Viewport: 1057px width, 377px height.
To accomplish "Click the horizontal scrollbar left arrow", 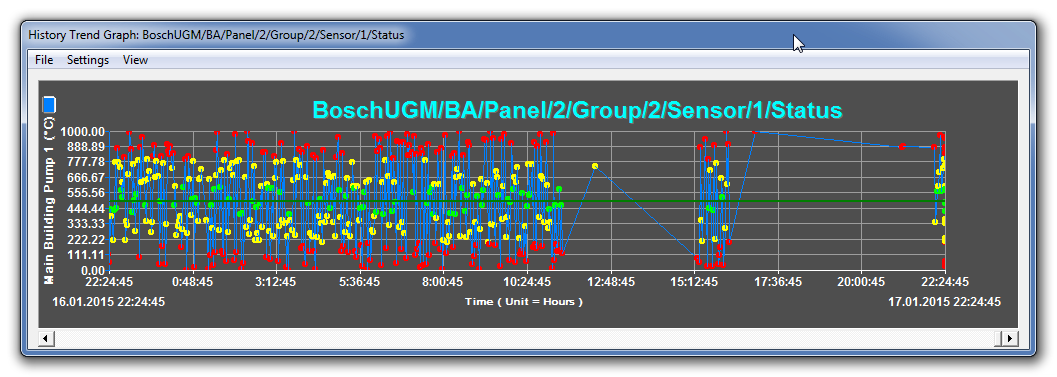I will [45, 338].
